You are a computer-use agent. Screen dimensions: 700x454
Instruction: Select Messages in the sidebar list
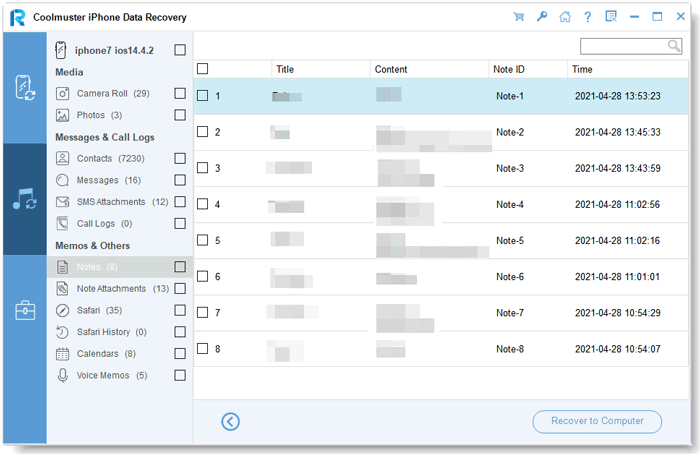pyautogui.click(x=96, y=180)
